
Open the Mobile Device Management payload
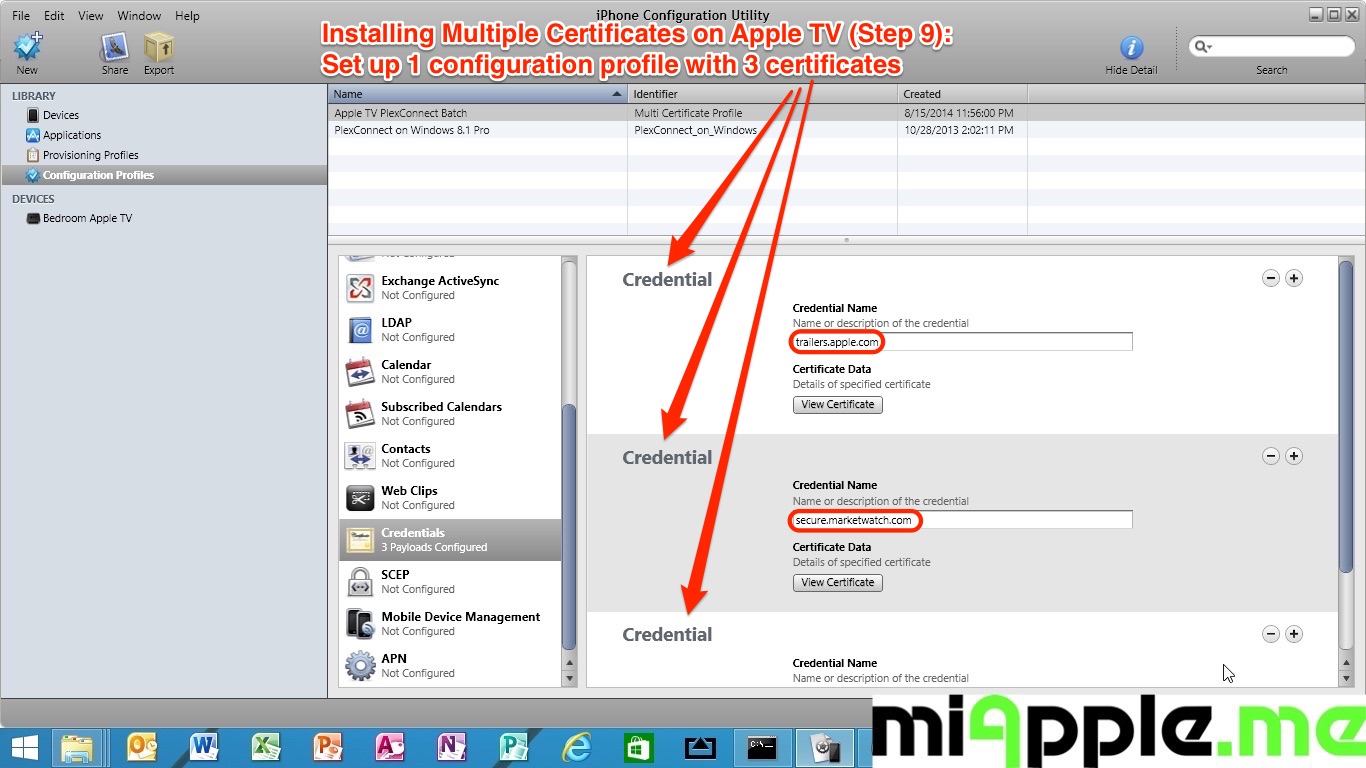[x=460, y=623]
